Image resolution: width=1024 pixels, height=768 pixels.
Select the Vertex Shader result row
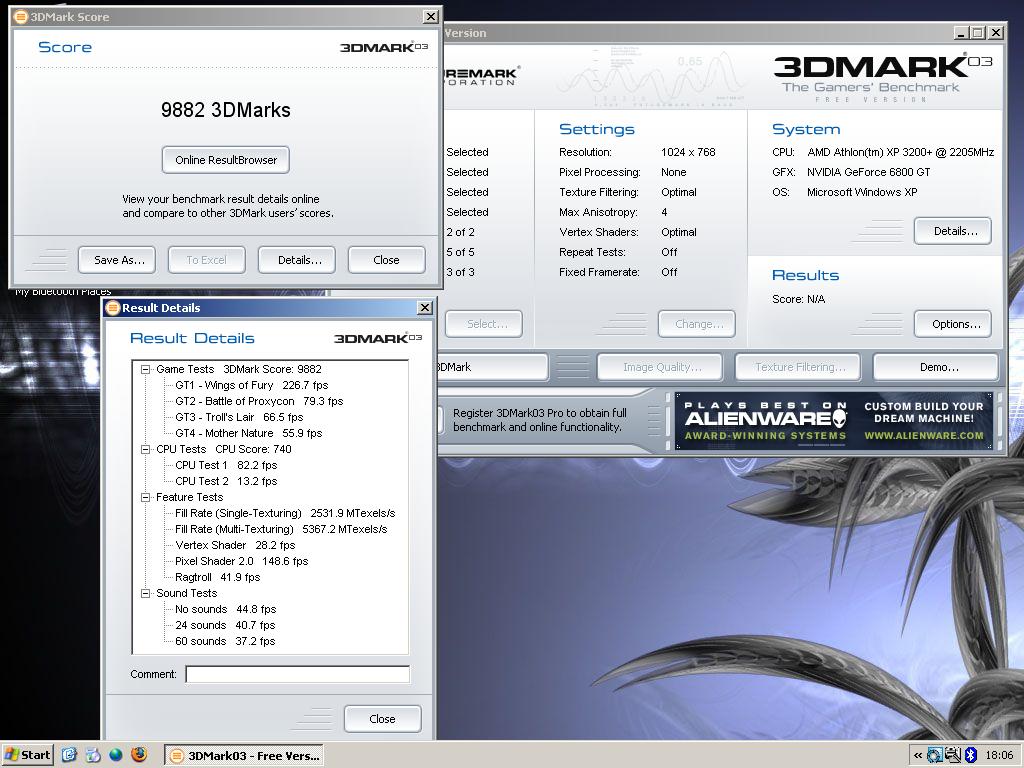pyautogui.click(x=235, y=545)
